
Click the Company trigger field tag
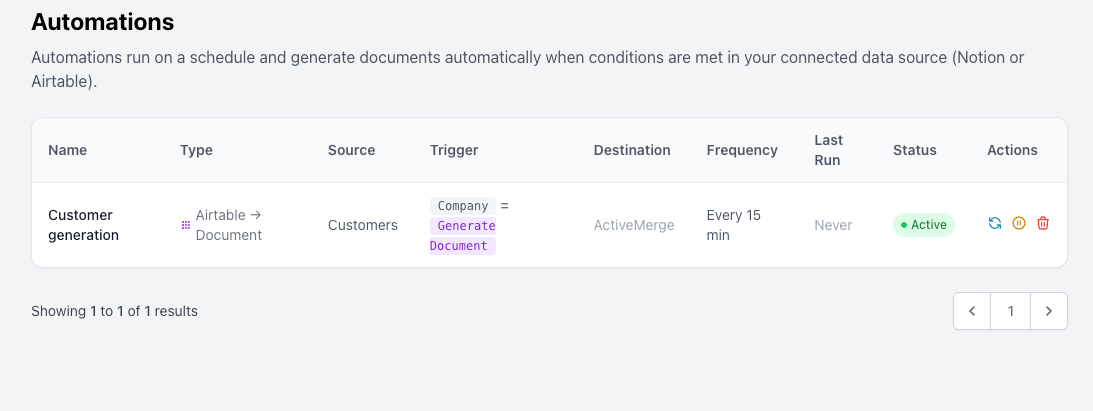463,206
